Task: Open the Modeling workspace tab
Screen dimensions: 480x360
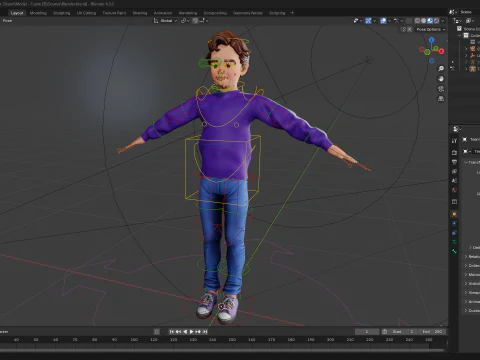Action: (x=38, y=13)
